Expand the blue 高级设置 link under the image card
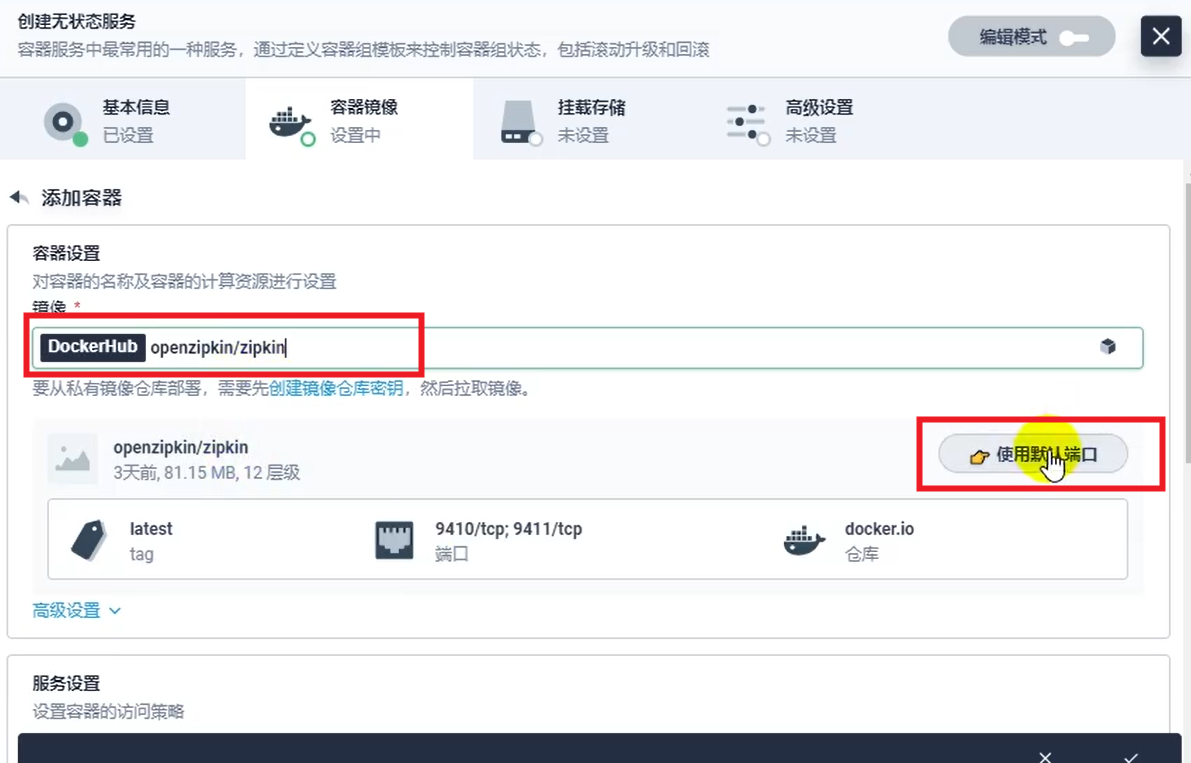 (76, 610)
